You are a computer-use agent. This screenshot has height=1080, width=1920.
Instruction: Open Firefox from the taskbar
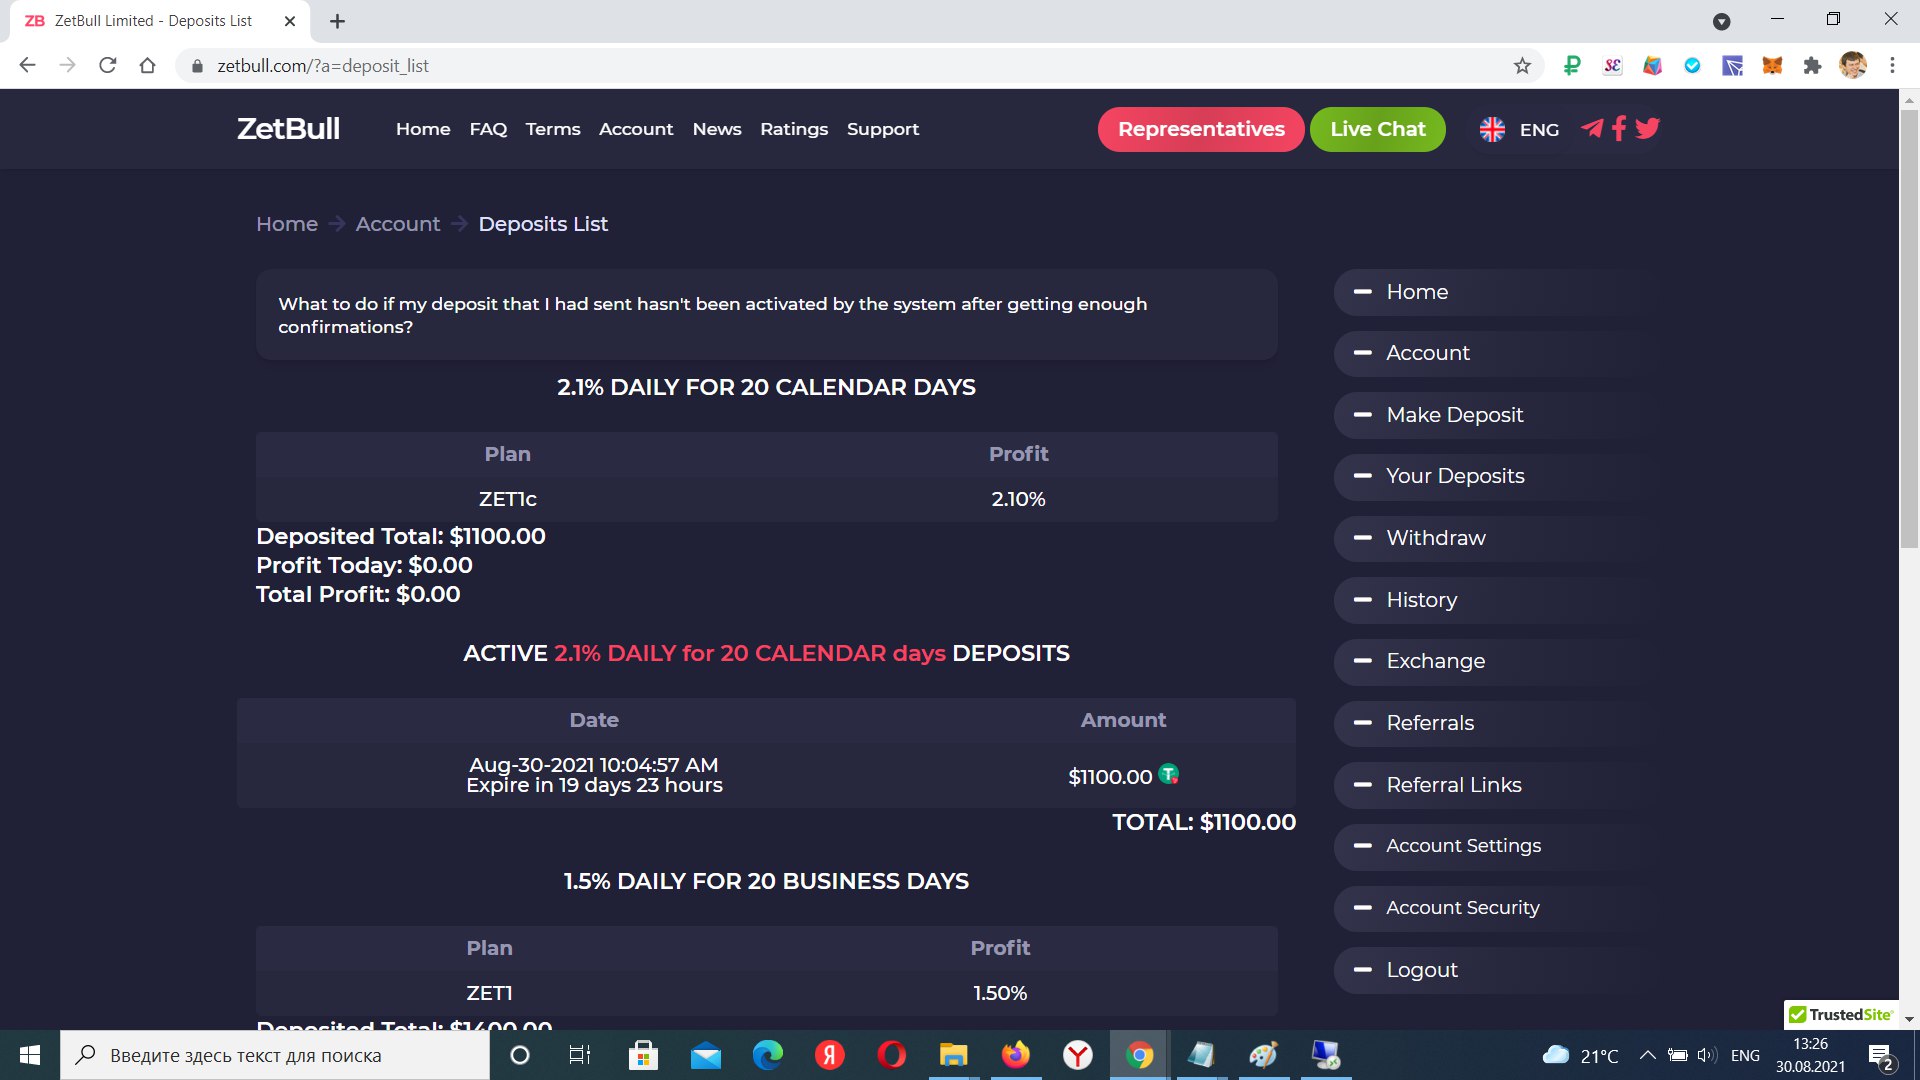1015,1055
